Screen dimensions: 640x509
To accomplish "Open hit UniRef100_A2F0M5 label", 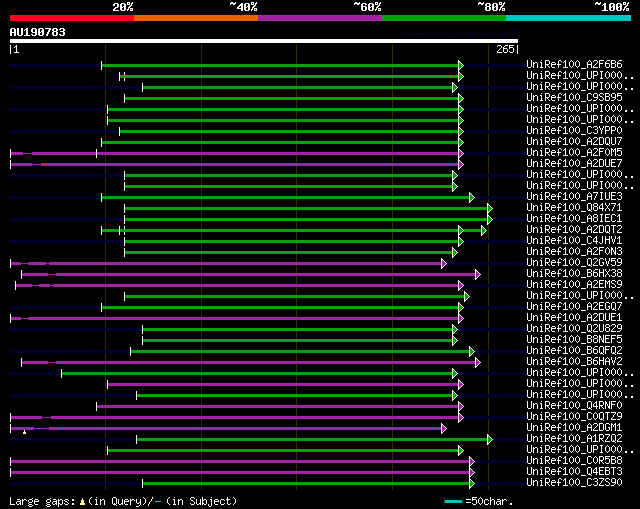I will 574,153.
